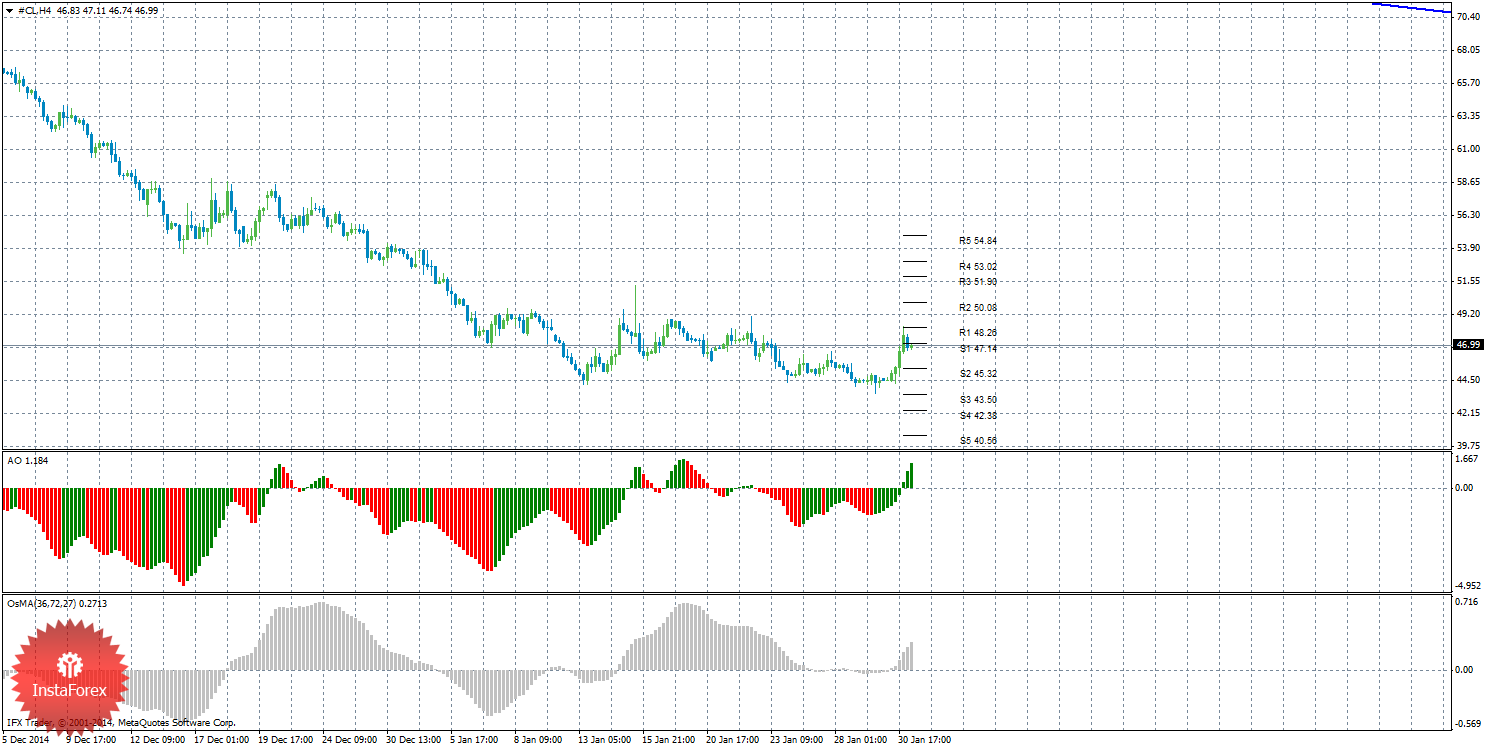Click the 58.65 price axis value

[1469, 182]
